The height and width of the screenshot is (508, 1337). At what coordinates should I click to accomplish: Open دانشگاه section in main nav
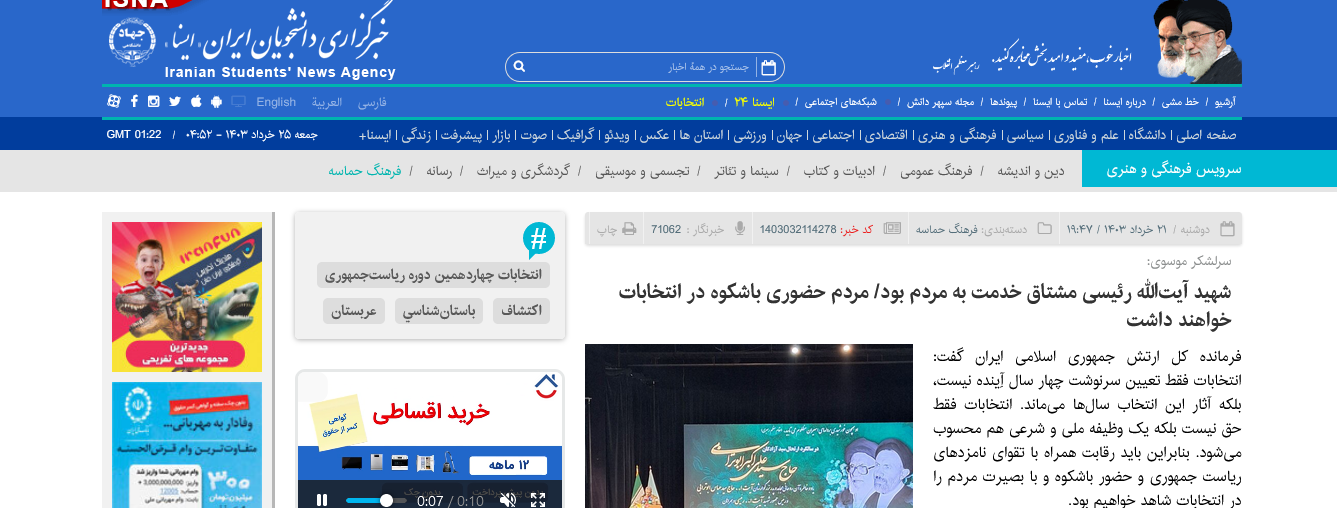coord(1148,134)
